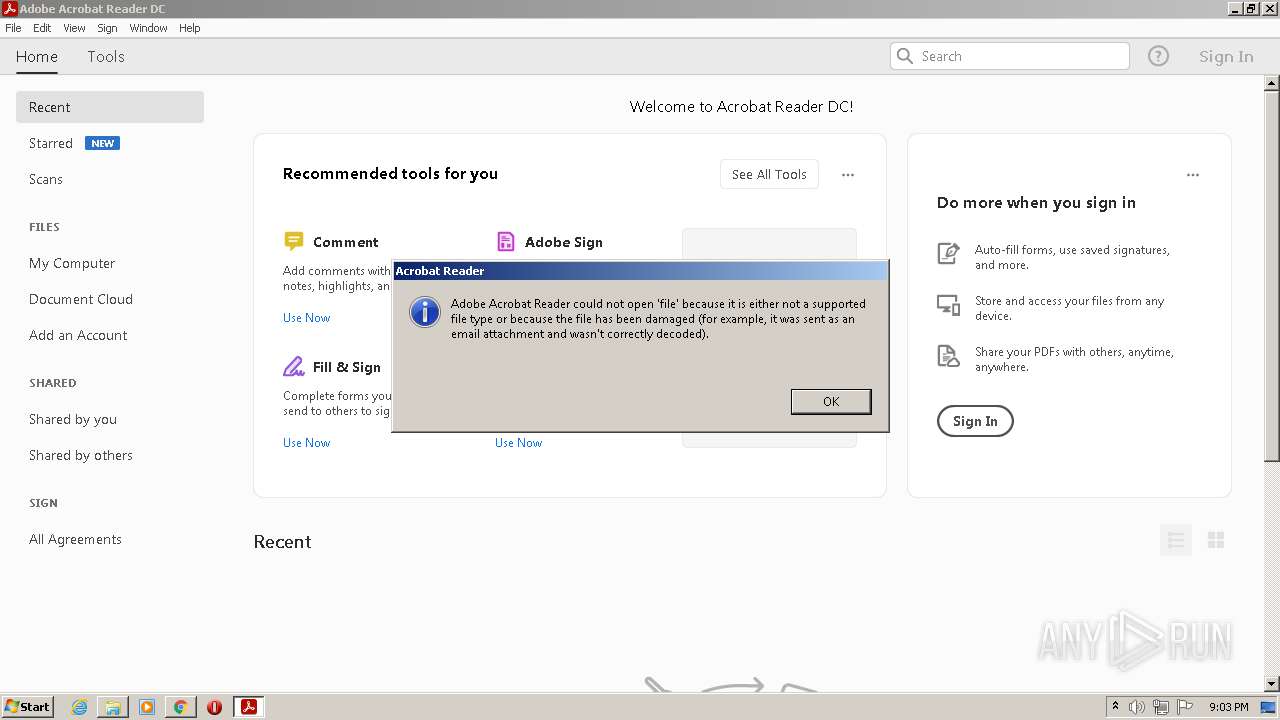
Task: Click the Help question mark icon
Action: pyautogui.click(x=1158, y=56)
